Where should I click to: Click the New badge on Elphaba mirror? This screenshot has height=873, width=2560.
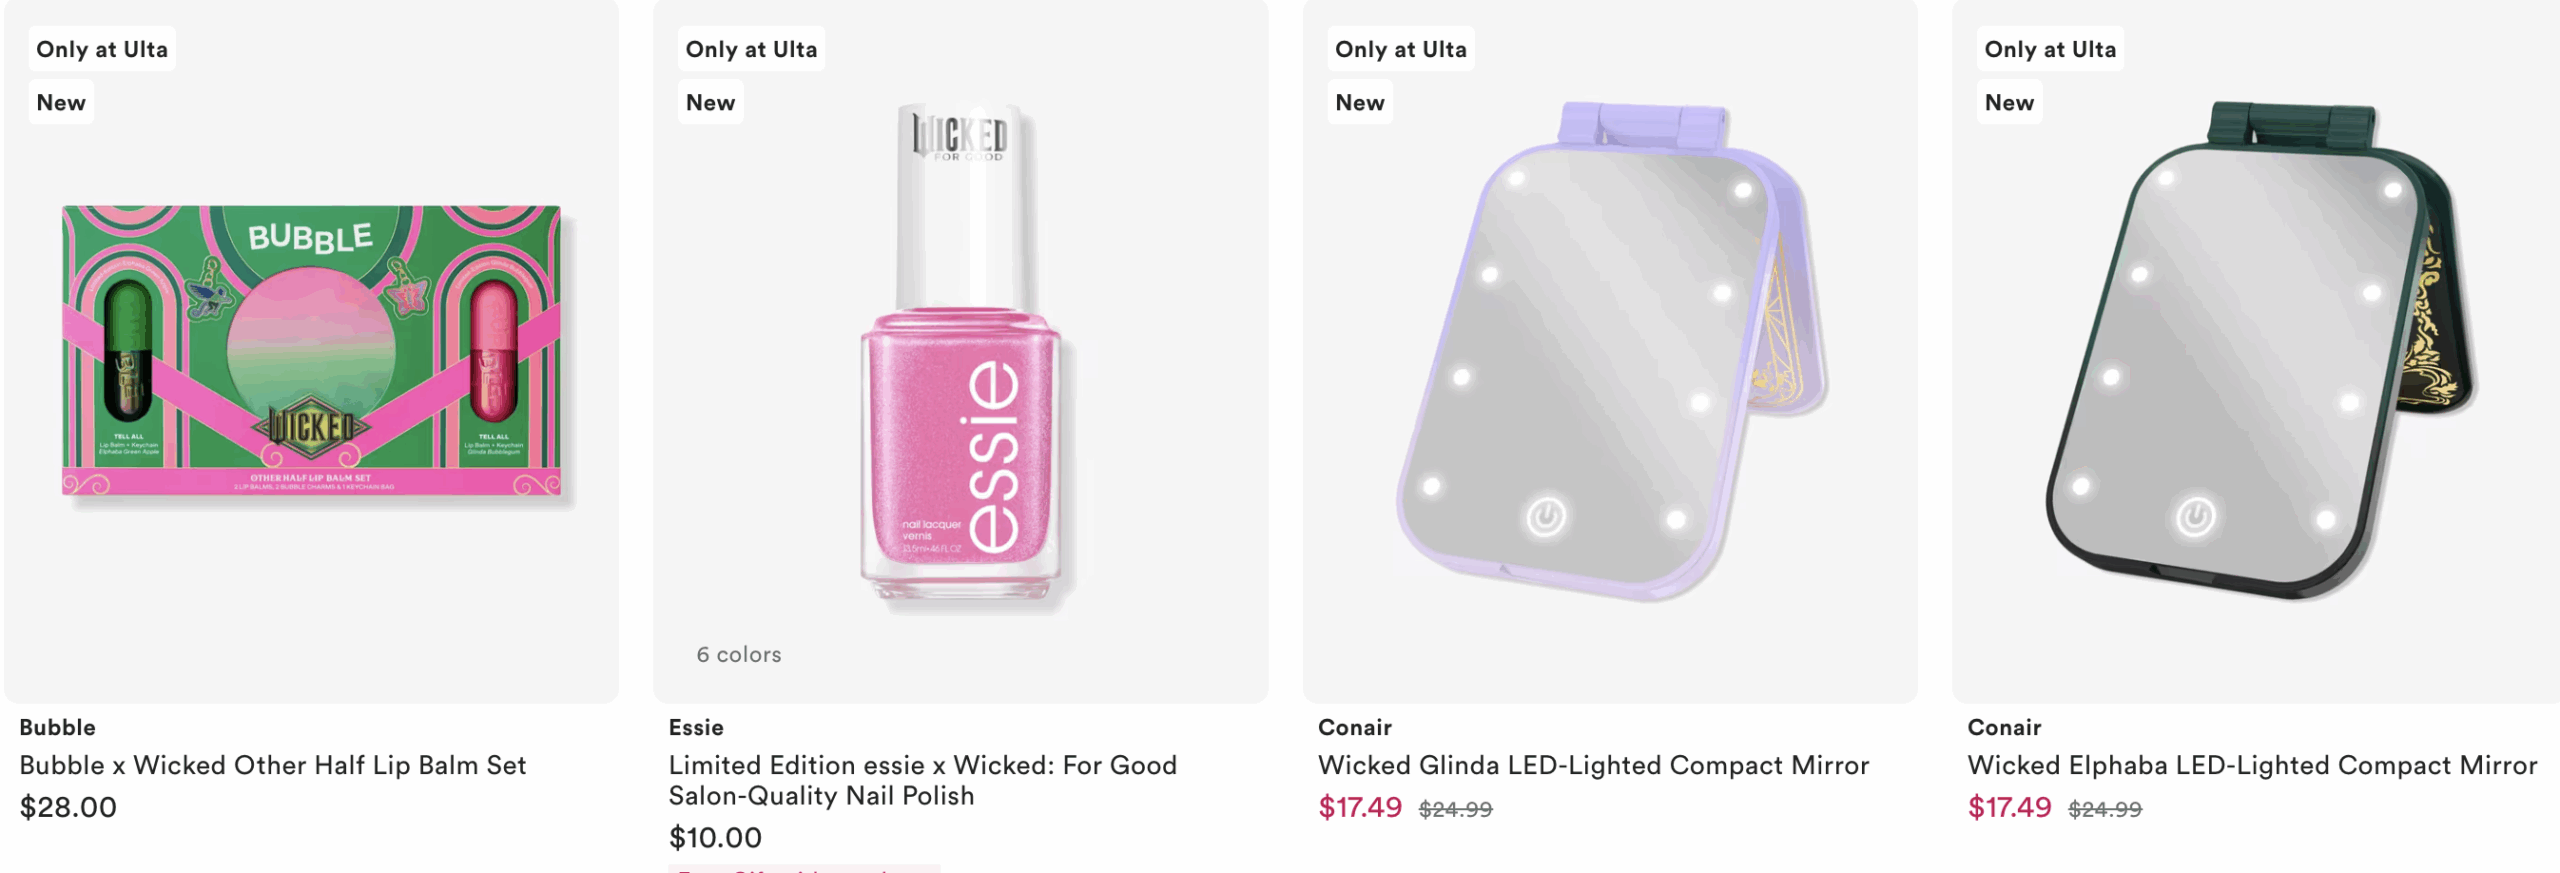click(2009, 102)
